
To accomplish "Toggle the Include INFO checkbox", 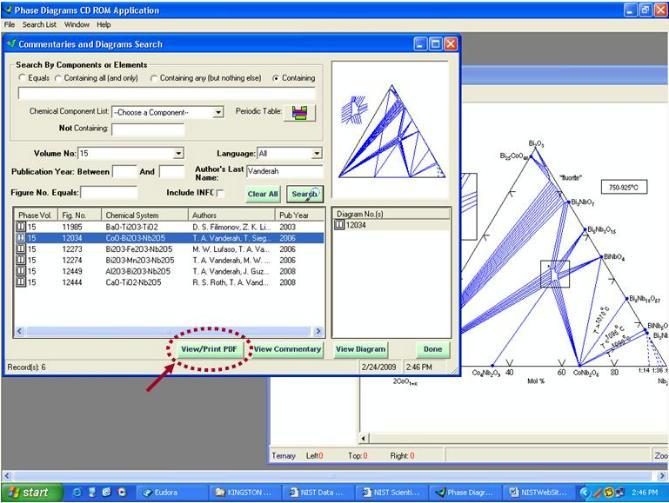I will point(220,193).
